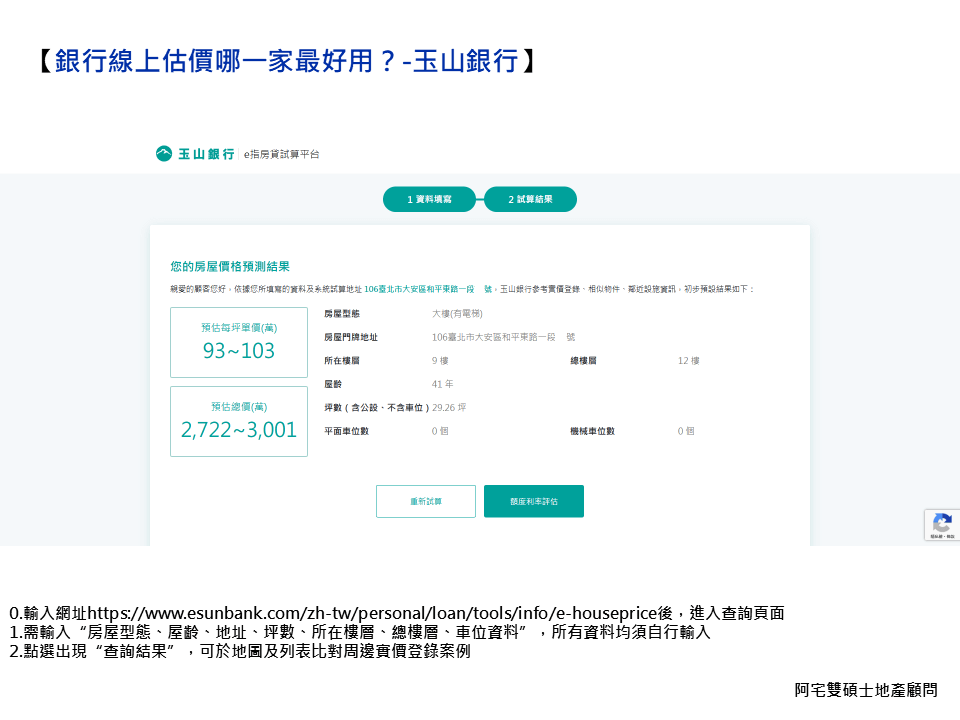Click the gray address value in details
Image resolution: width=960 pixels, height=720 pixels.
tap(503, 337)
